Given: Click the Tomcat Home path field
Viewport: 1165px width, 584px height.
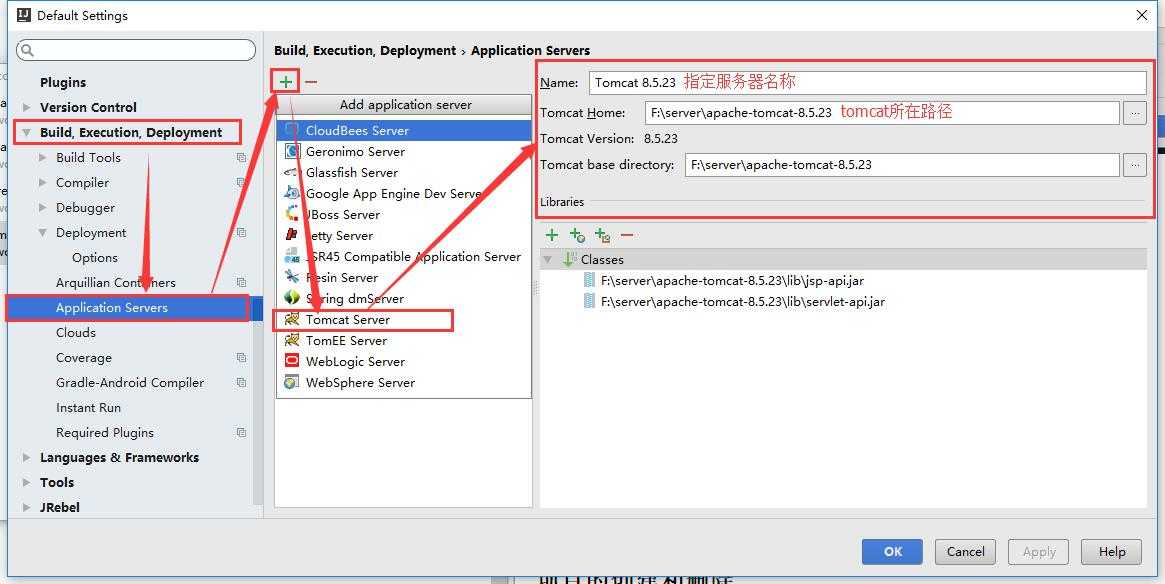Looking at the screenshot, I should (x=882, y=113).
